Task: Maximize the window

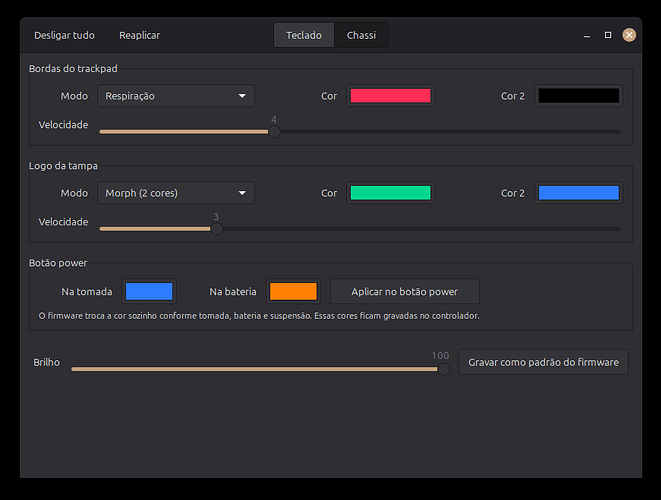Action: click(608, 35)
